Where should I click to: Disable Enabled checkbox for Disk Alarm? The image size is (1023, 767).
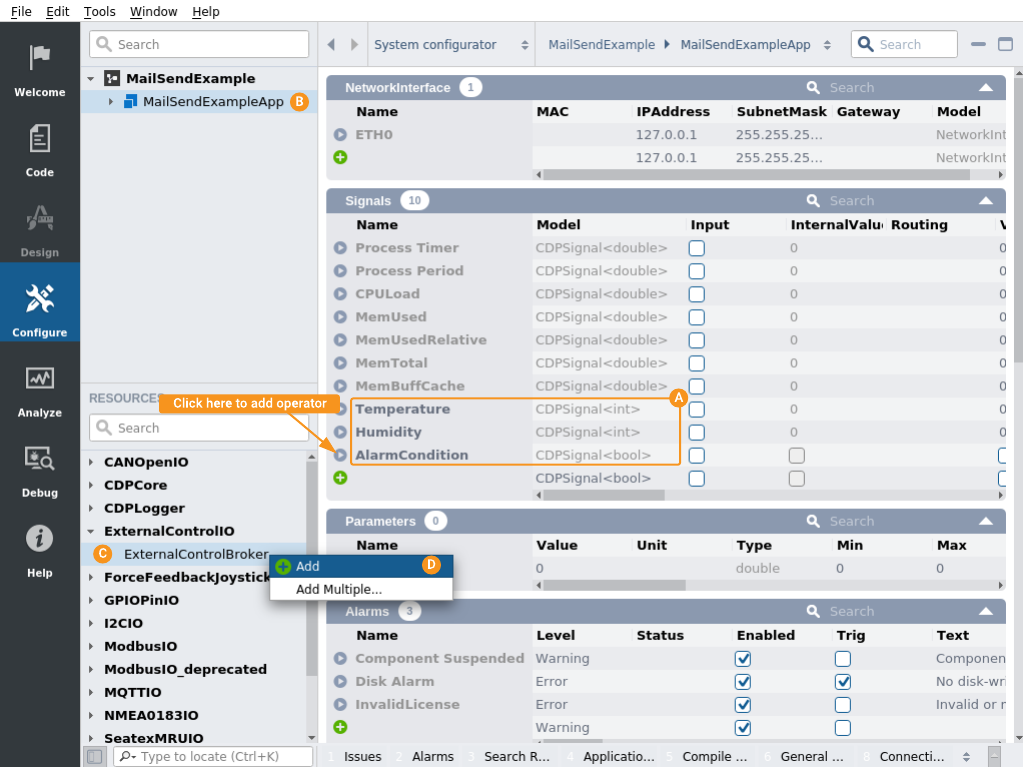[743, 681]
